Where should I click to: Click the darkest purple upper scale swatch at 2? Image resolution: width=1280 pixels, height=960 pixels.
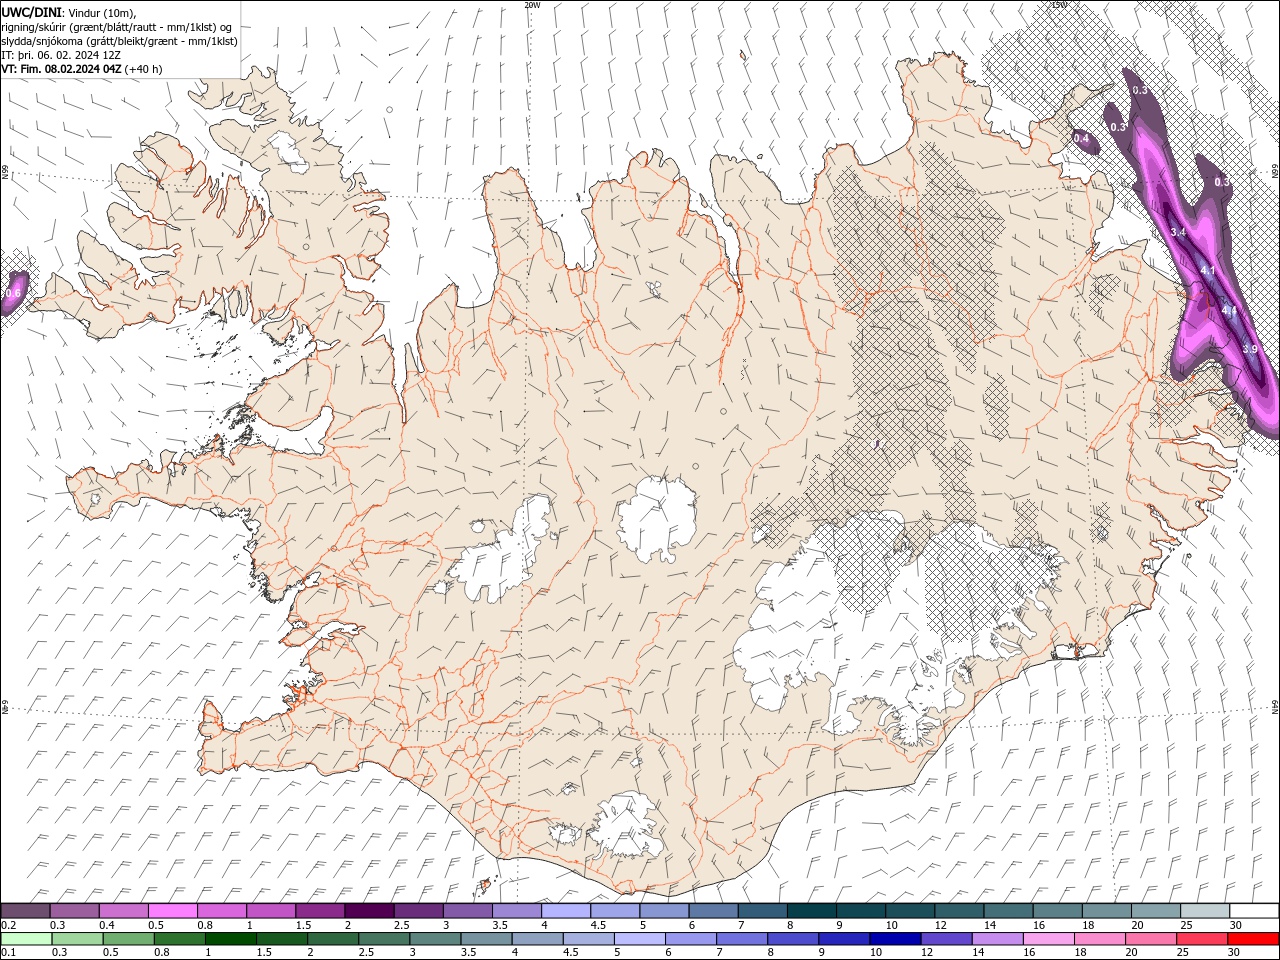point(369,911)
